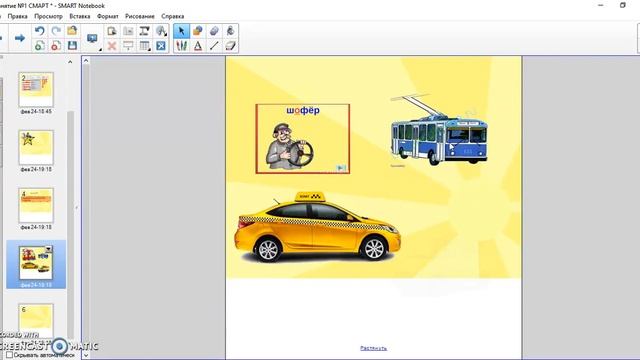Image resolution: width=640 pixels, height=360 pixels.
Task: Select the driver with steering wheel picture
Action: click(x=289, y=146)
